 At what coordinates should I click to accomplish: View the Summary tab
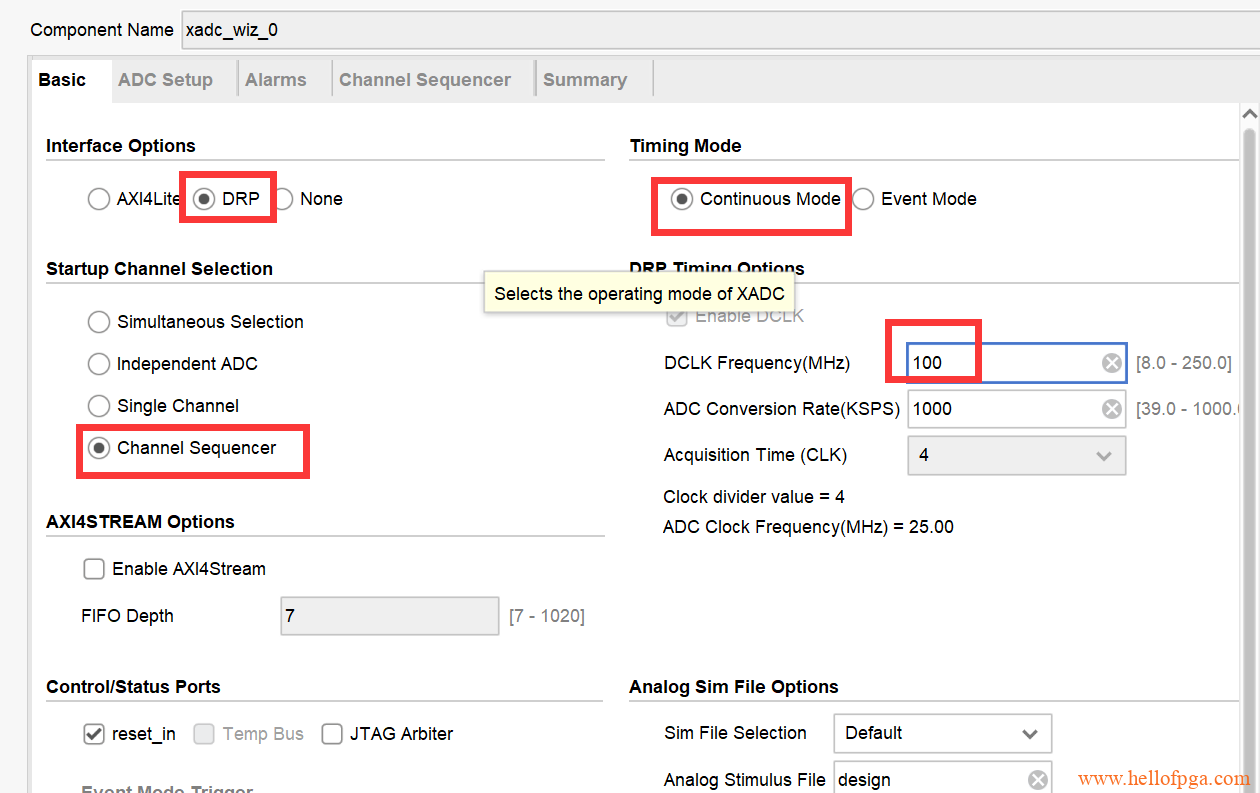point(584,80)
